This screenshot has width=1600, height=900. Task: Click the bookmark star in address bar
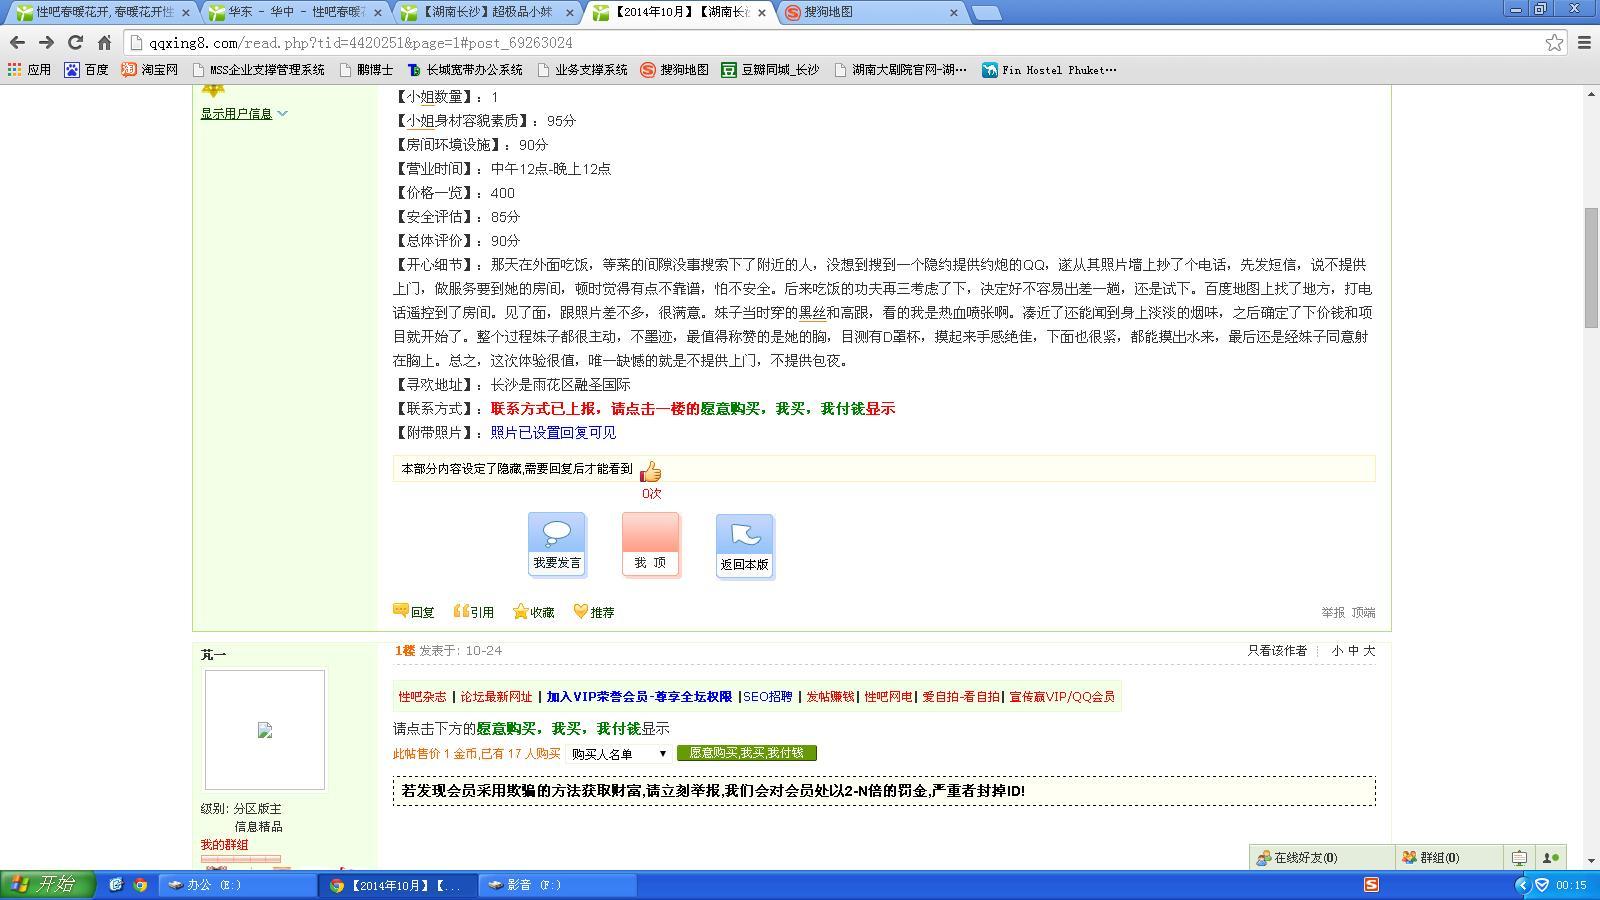[1553, 43]
